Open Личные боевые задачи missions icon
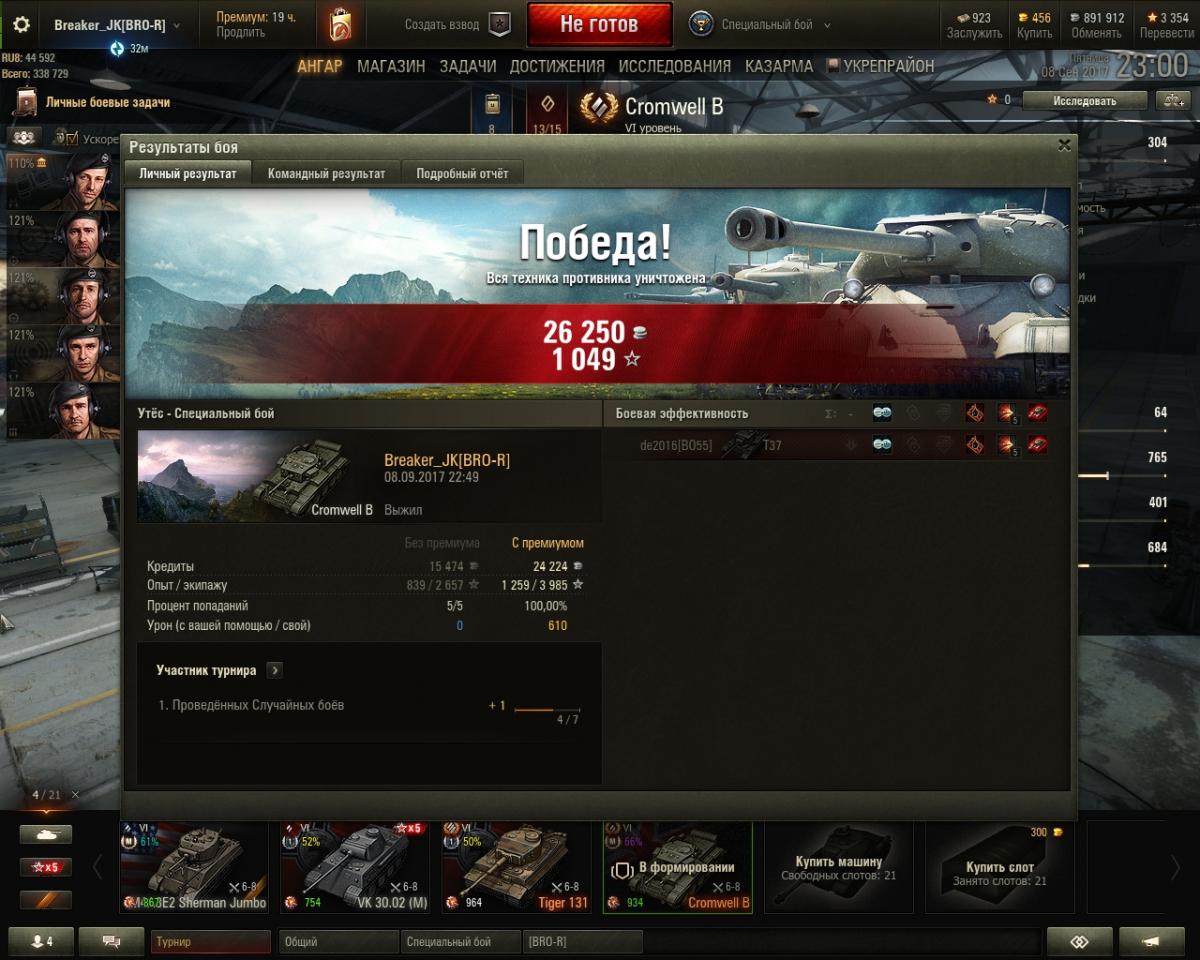Viewport: 1200px width, 960px height. [26, 103]
